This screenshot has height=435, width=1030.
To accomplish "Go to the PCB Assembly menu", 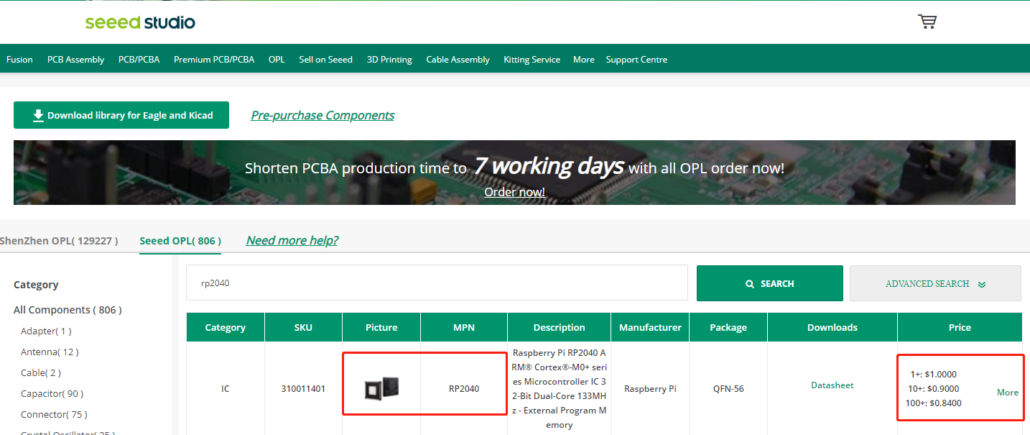I will coord(76,60).
